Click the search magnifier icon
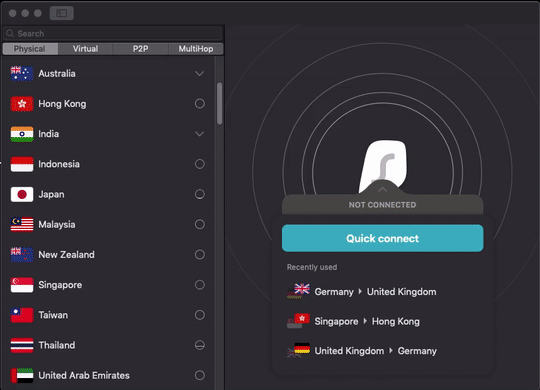540x390 pixels. click(10, 33)
